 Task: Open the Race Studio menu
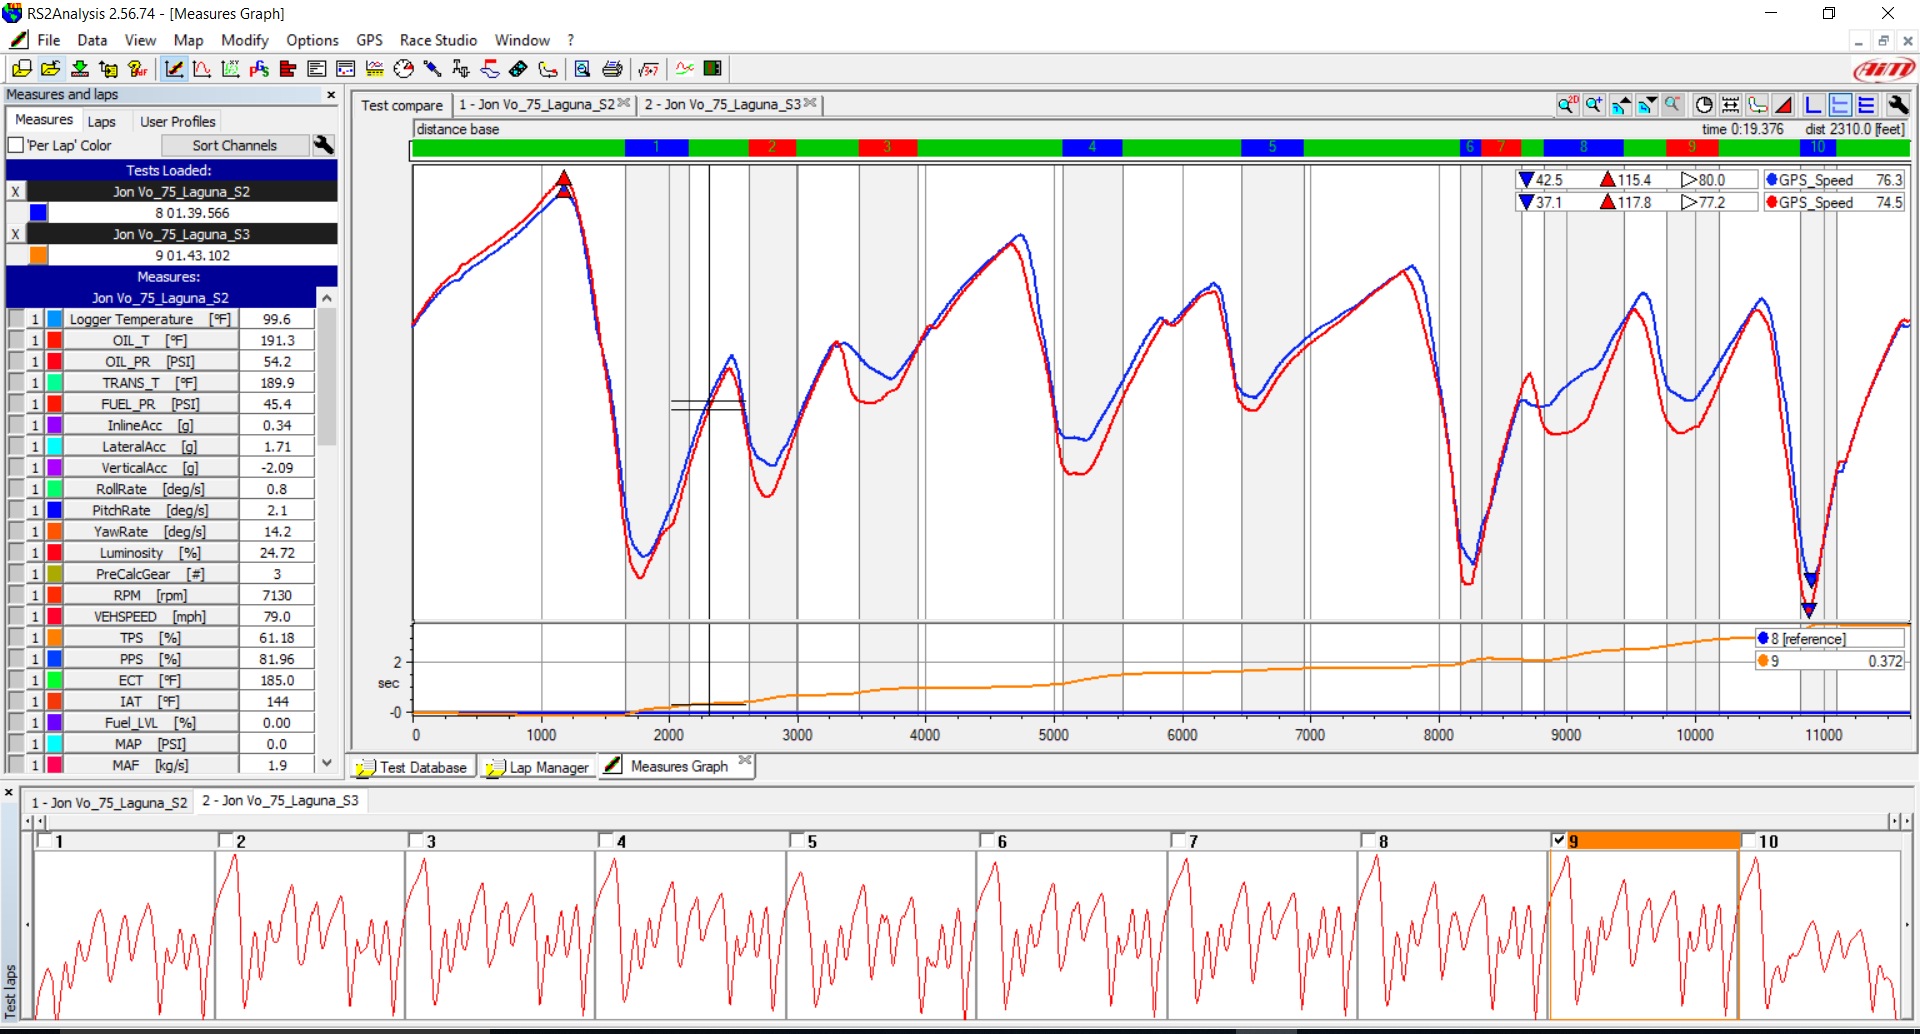(x=438, y=40)
